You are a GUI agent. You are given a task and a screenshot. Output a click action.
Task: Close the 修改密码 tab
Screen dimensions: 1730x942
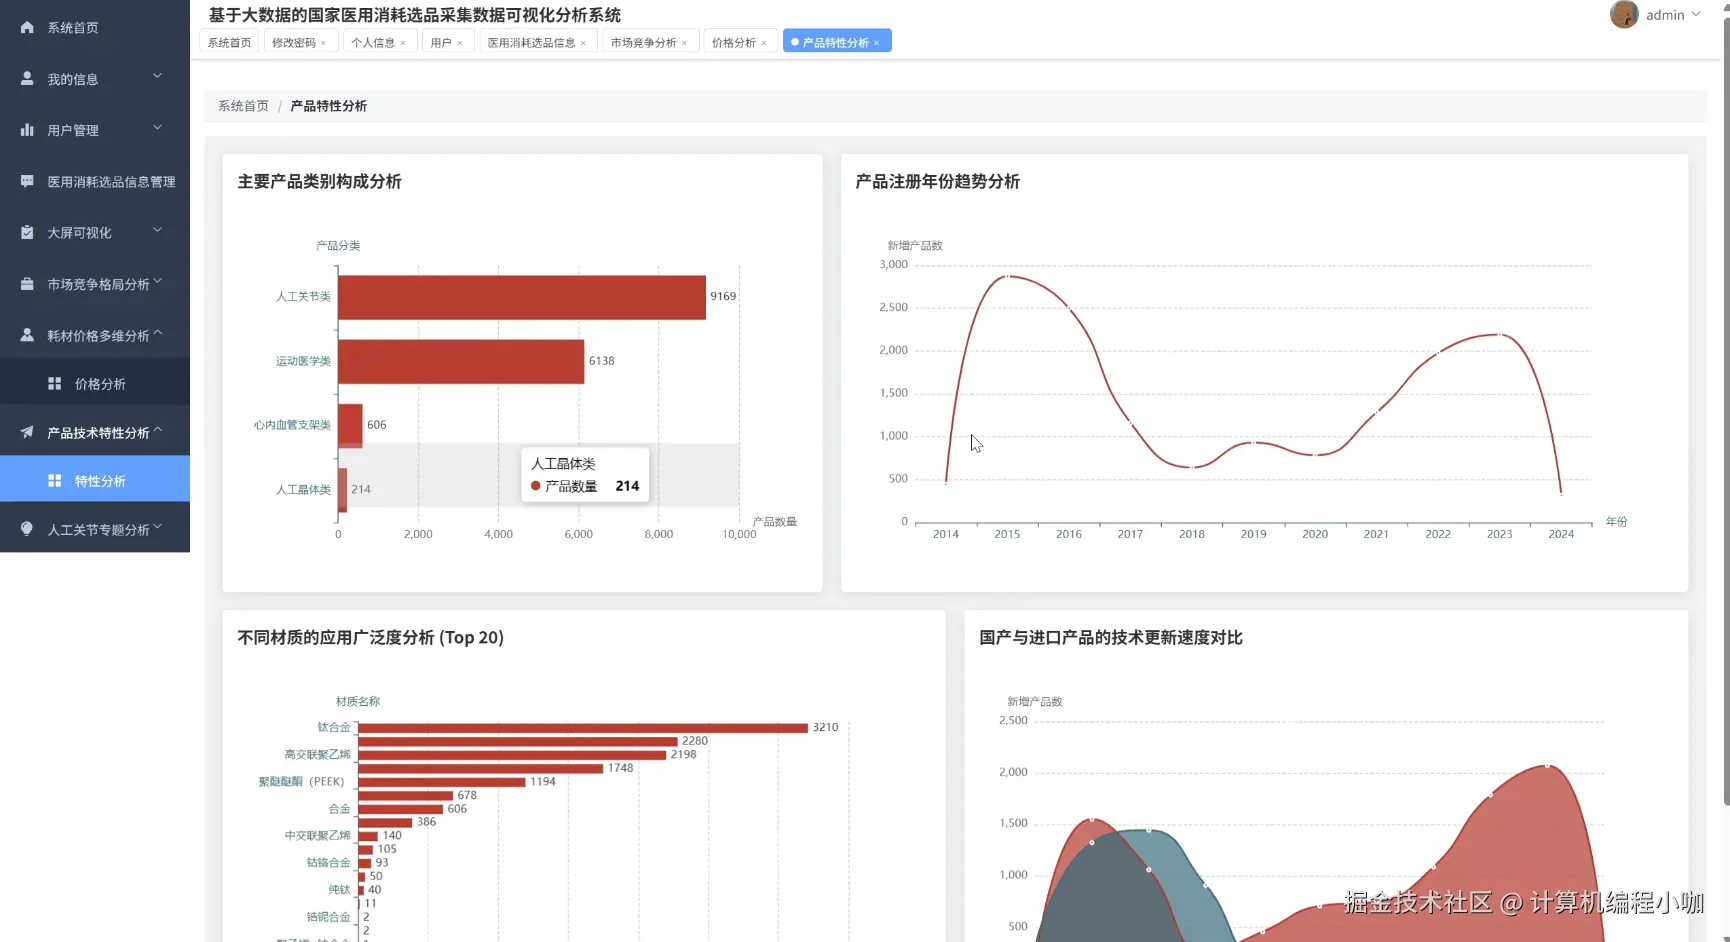click(323, 43)
